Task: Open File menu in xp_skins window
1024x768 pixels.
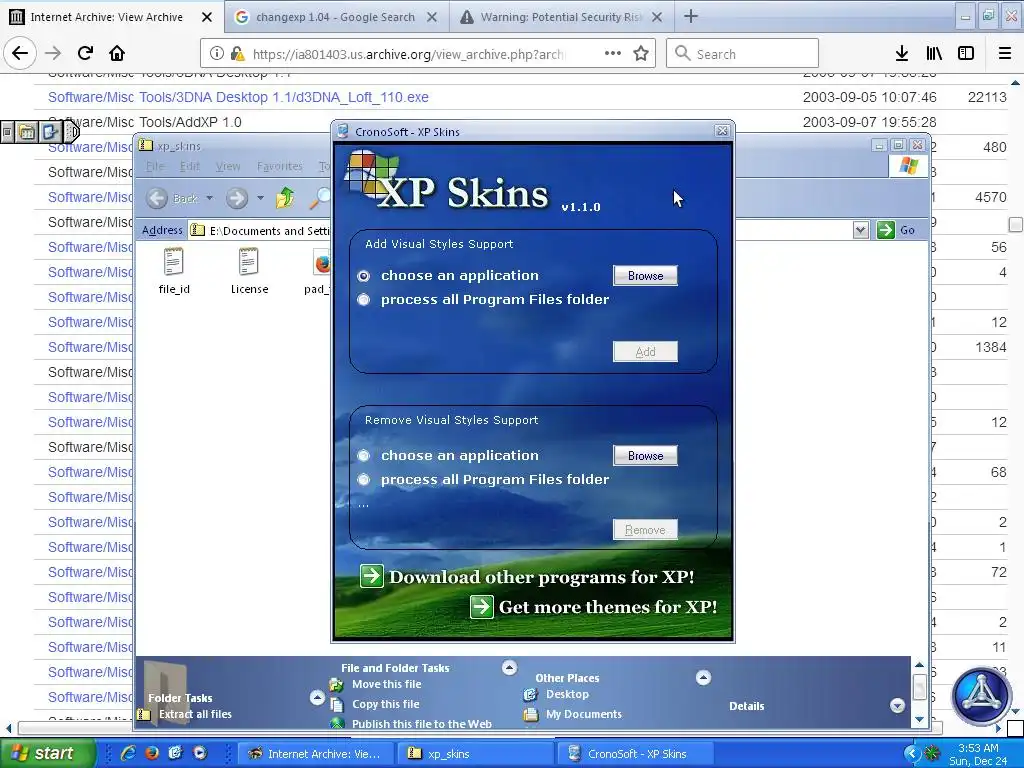Action: [155, 167]
